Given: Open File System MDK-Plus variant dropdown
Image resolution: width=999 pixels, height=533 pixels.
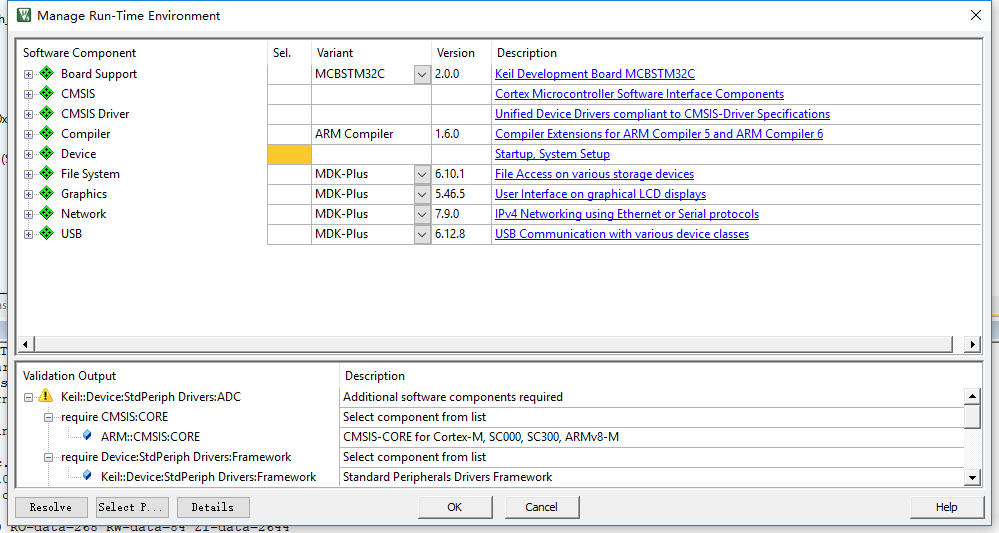Looking at the screenshot, I should click(422, 174).
